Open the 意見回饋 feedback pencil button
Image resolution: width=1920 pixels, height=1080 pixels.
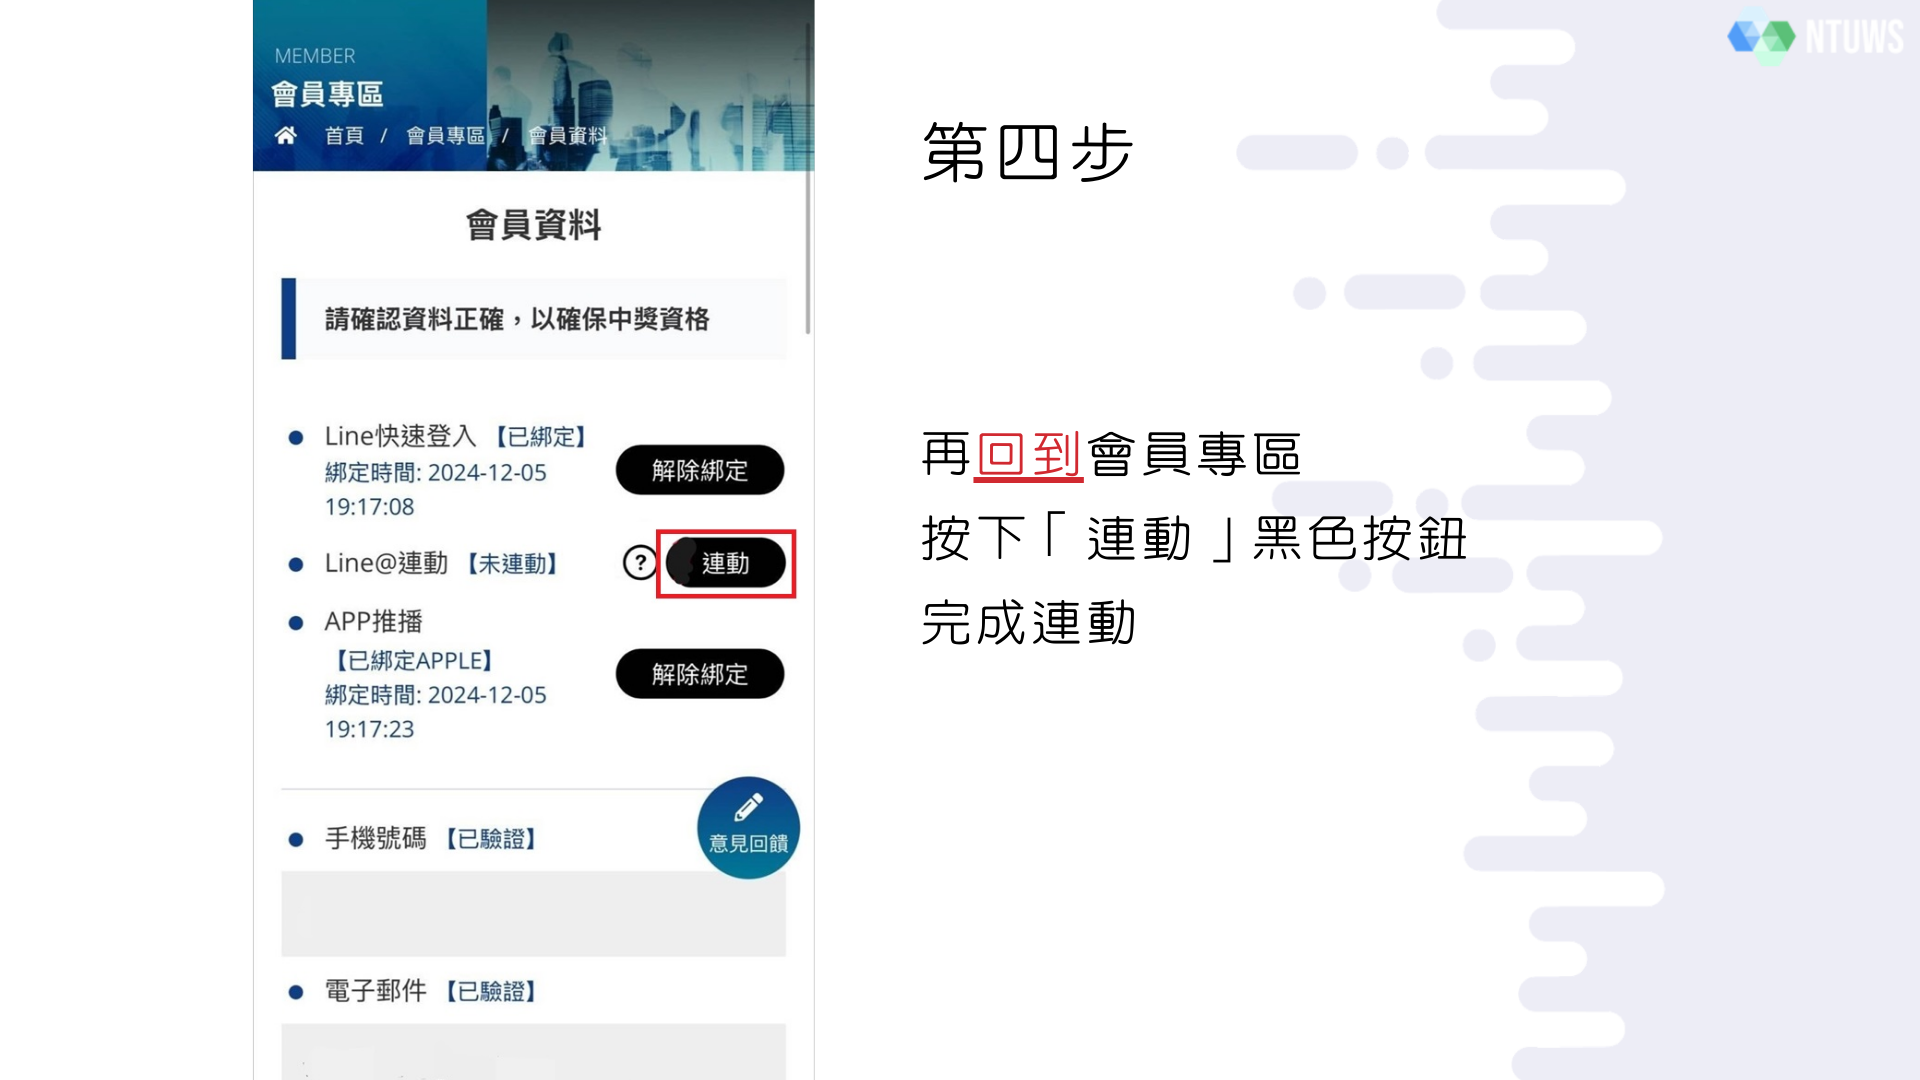pyautogui.click(x=748, y=828)
